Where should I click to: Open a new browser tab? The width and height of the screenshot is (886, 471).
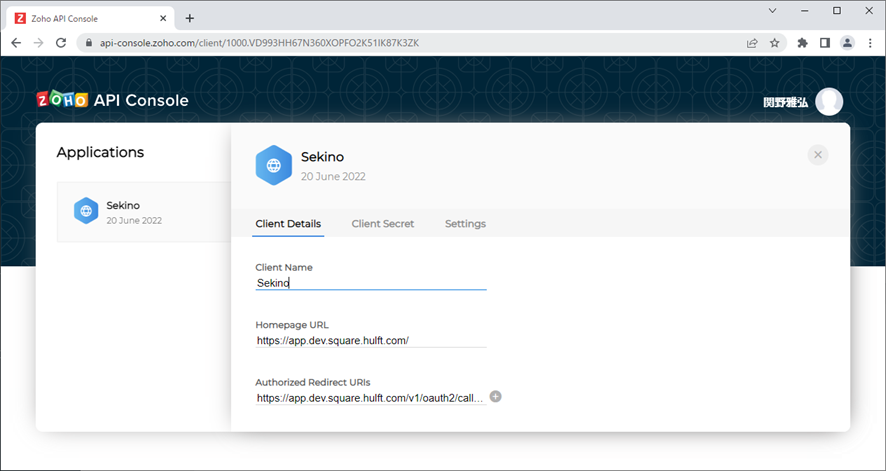190,18
